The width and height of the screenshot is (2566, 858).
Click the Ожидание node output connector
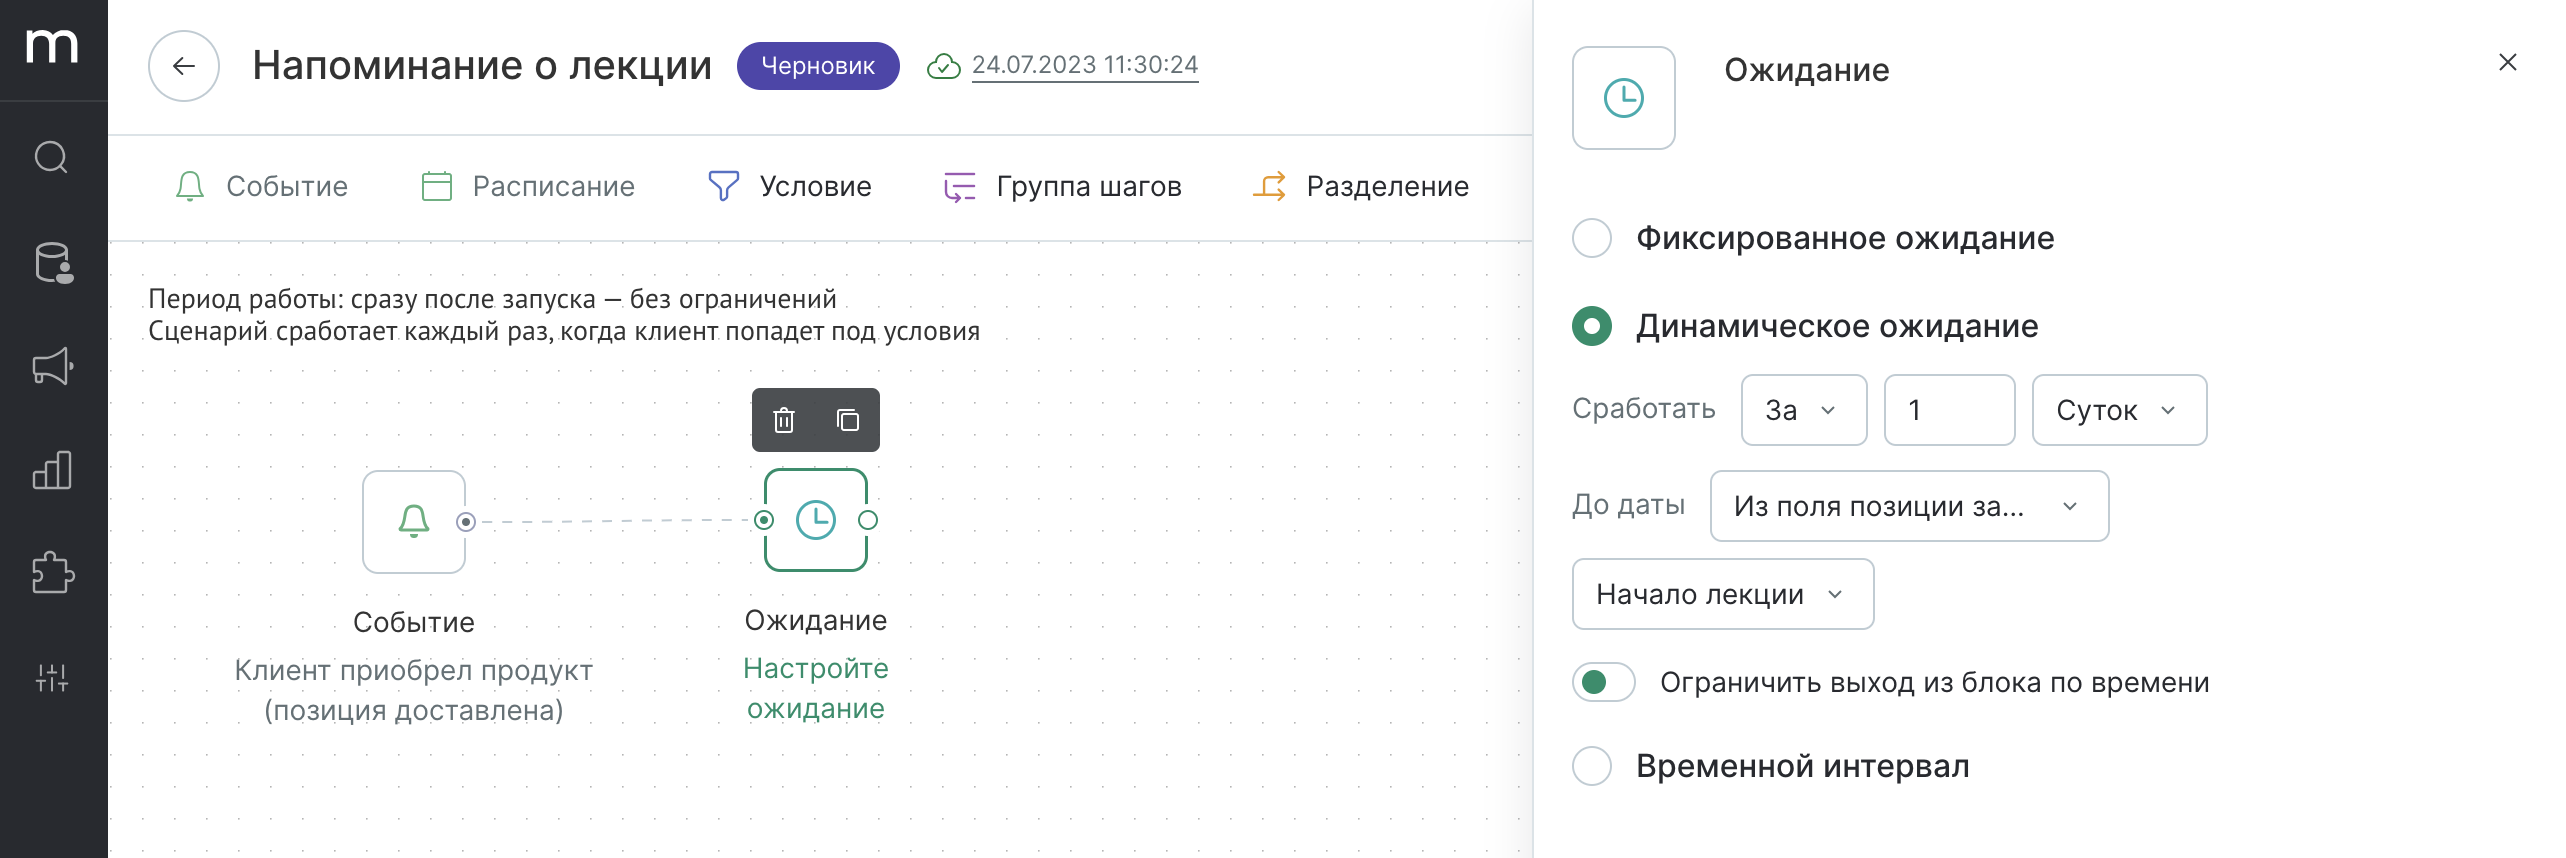(x=868, y=520)
